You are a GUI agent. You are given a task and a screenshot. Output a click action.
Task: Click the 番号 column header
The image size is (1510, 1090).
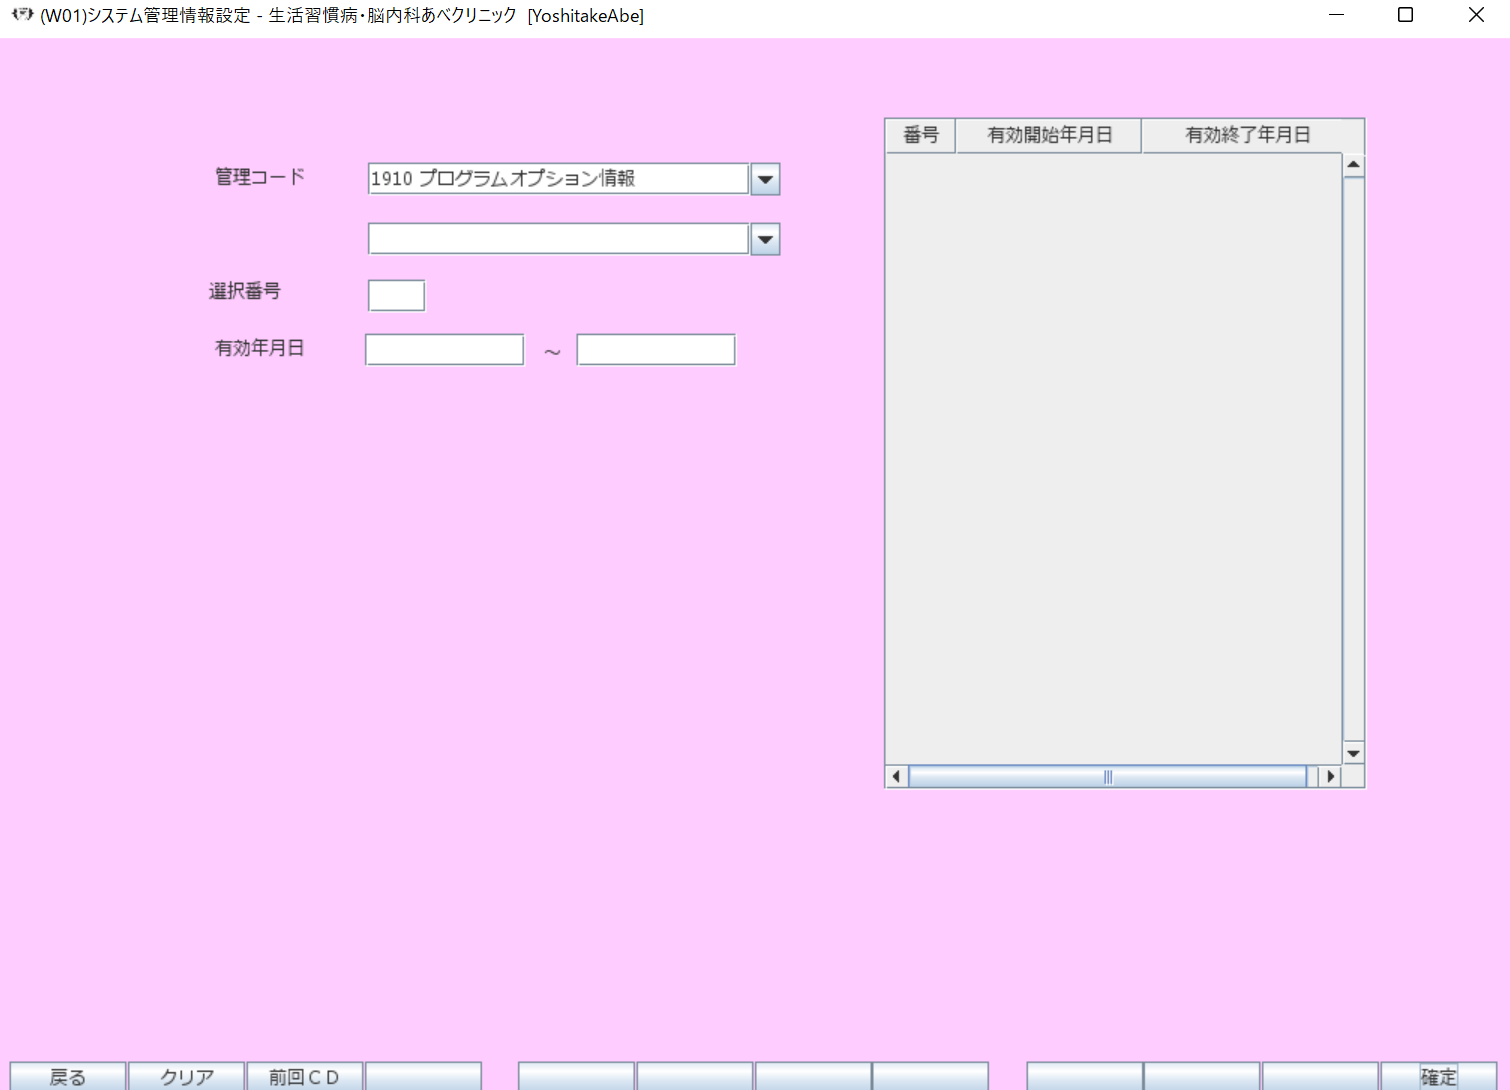[921, 135]
